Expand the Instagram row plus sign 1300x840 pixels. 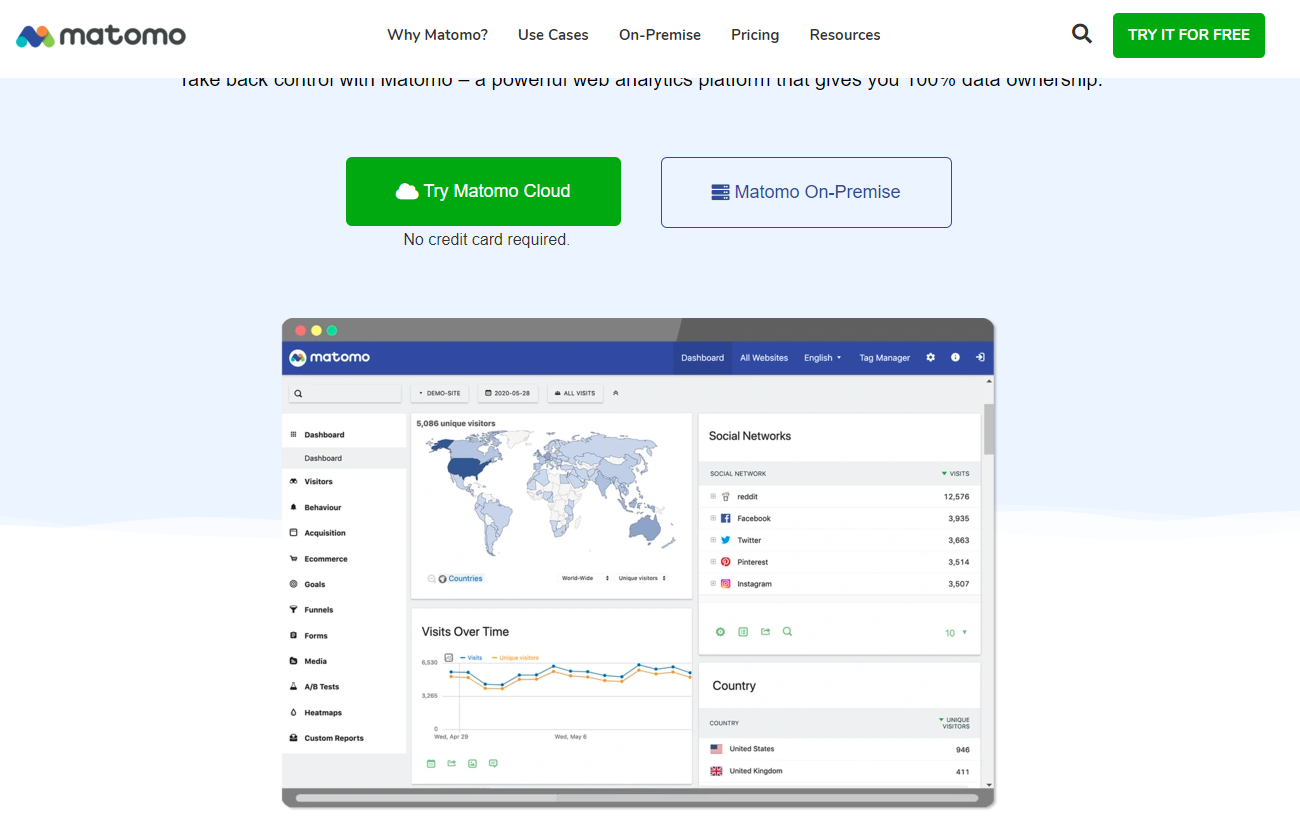tap(713, 583)
